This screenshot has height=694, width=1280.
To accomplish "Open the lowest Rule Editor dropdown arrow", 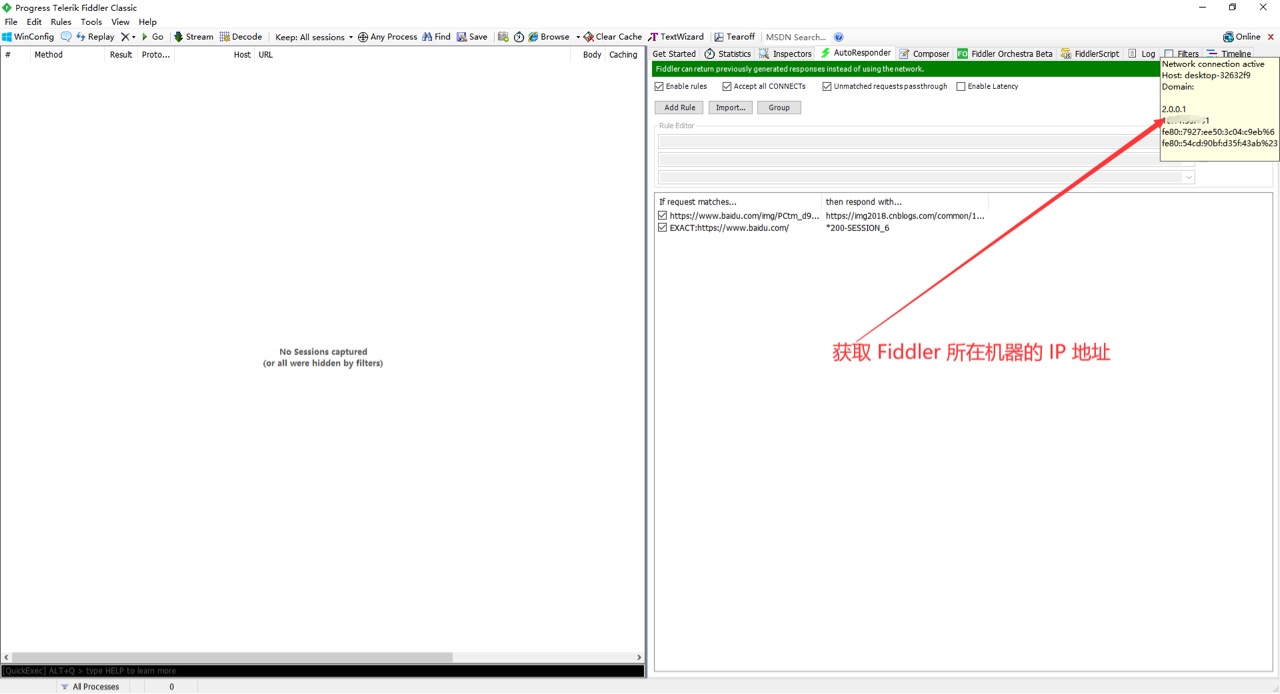I will click(1188, 177).
